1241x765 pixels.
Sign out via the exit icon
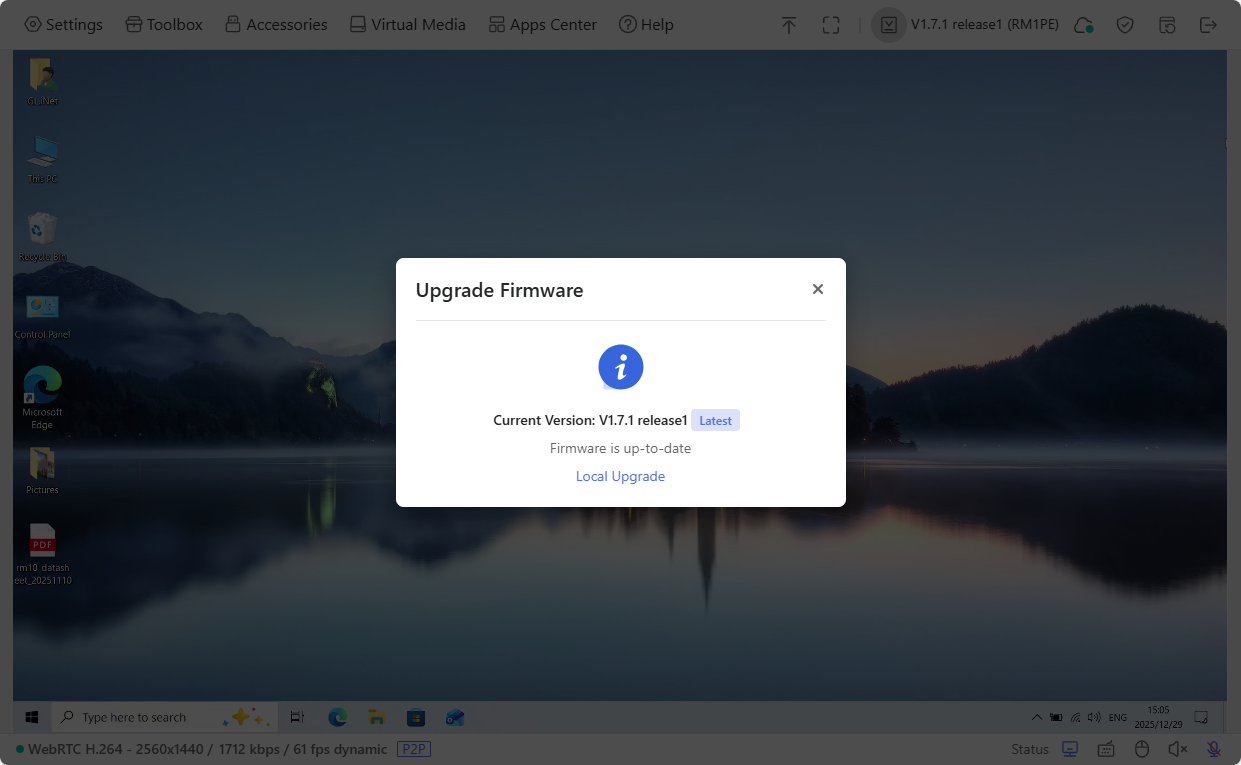(1208, 24)
